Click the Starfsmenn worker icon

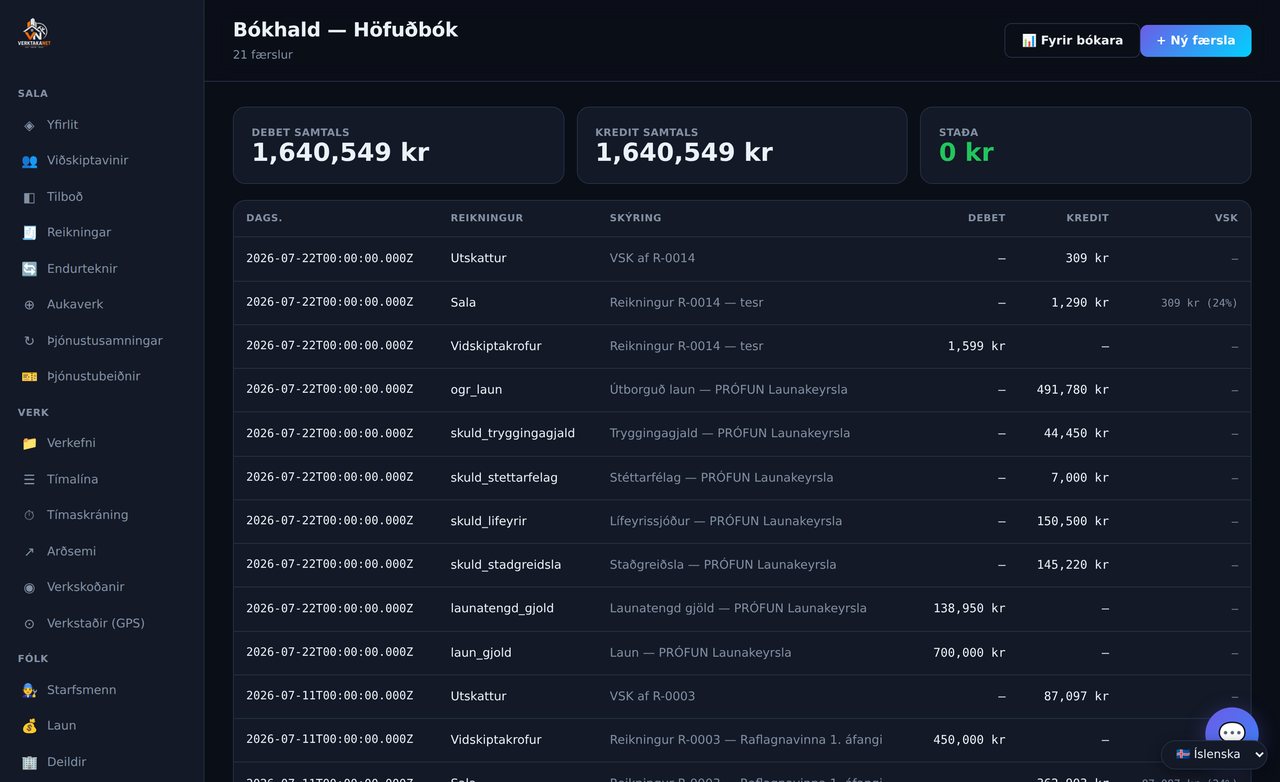point(29,690)
